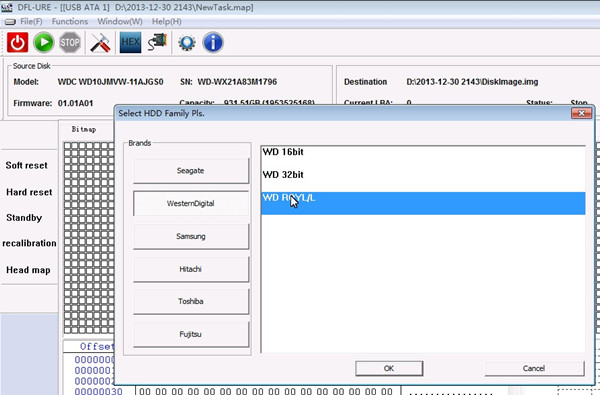Choose the highlighted WD ROYL/L entry
The height and width of the screenshot is (395, 600).
423,203
